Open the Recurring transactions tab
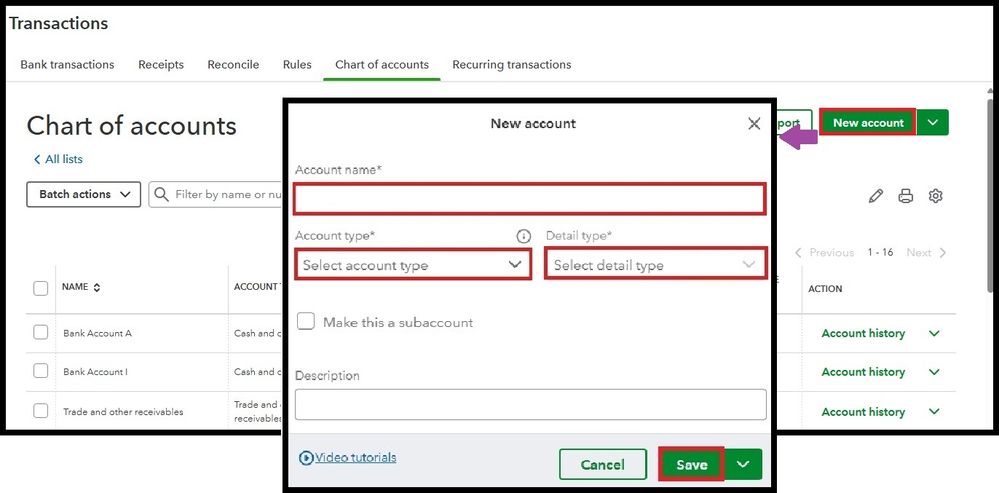The height and width of the screenshot is (493, 999). [x=511, y=65]
